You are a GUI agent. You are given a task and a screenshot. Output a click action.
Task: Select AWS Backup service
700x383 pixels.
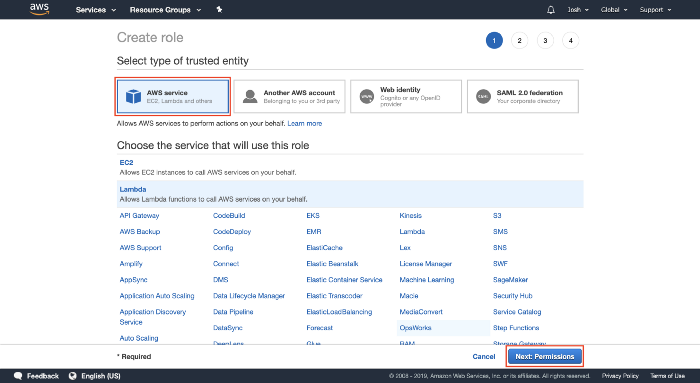coord(140,232)
